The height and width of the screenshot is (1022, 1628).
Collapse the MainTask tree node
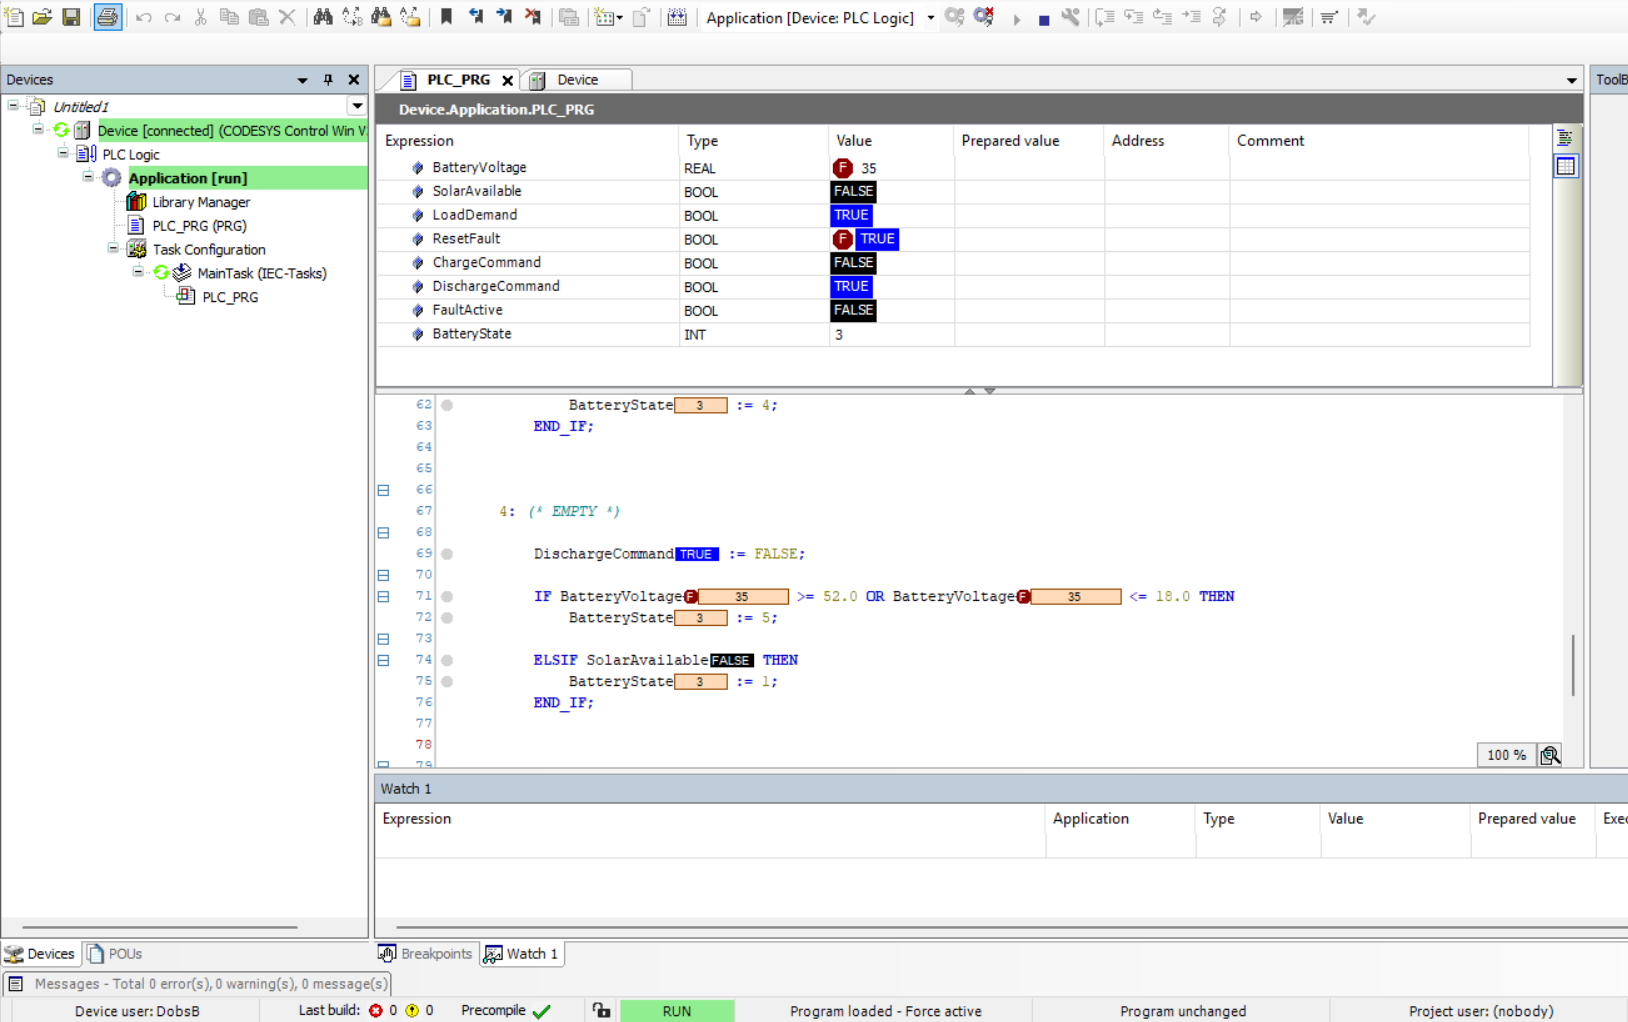click(x=138, y=271)
